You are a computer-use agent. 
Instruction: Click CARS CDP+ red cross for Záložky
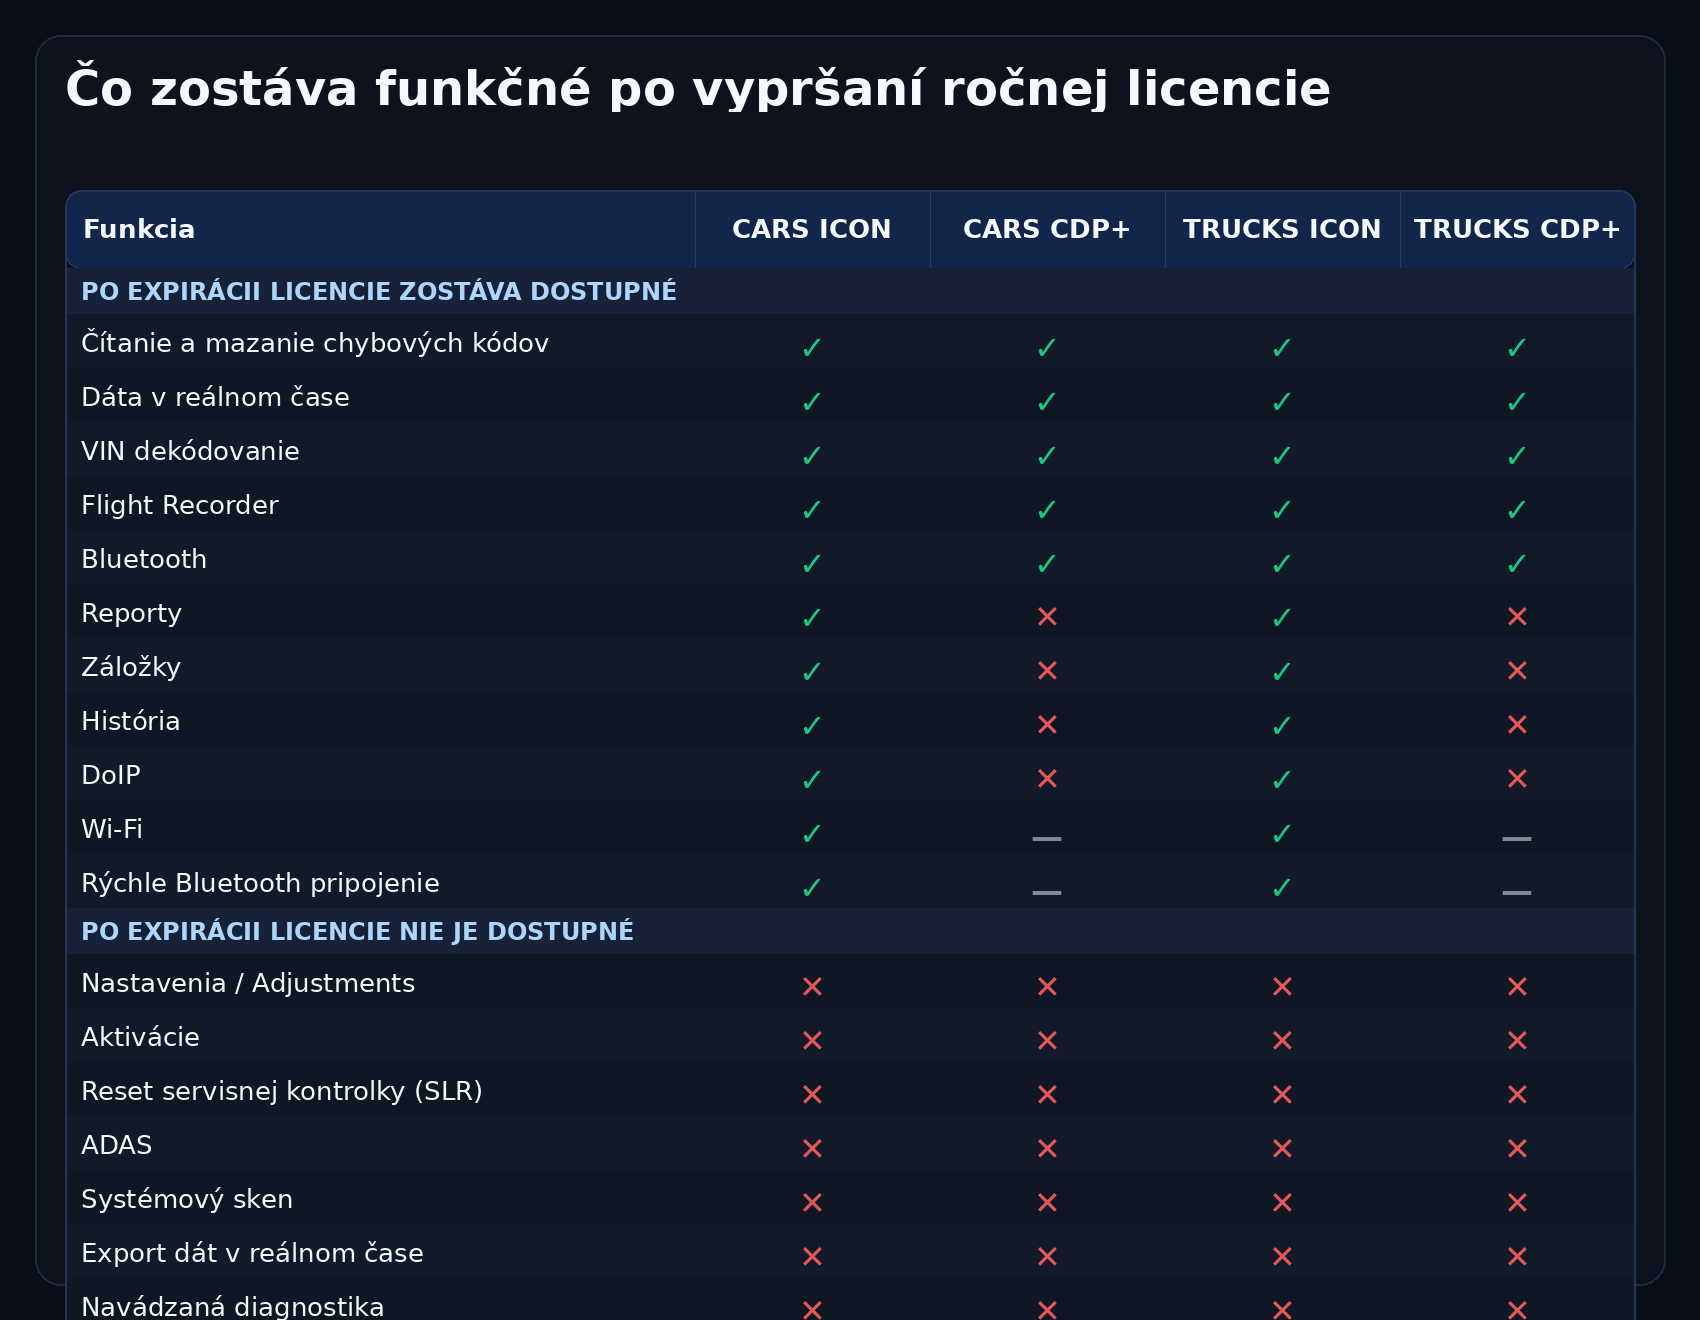(x=1047, y=671)
